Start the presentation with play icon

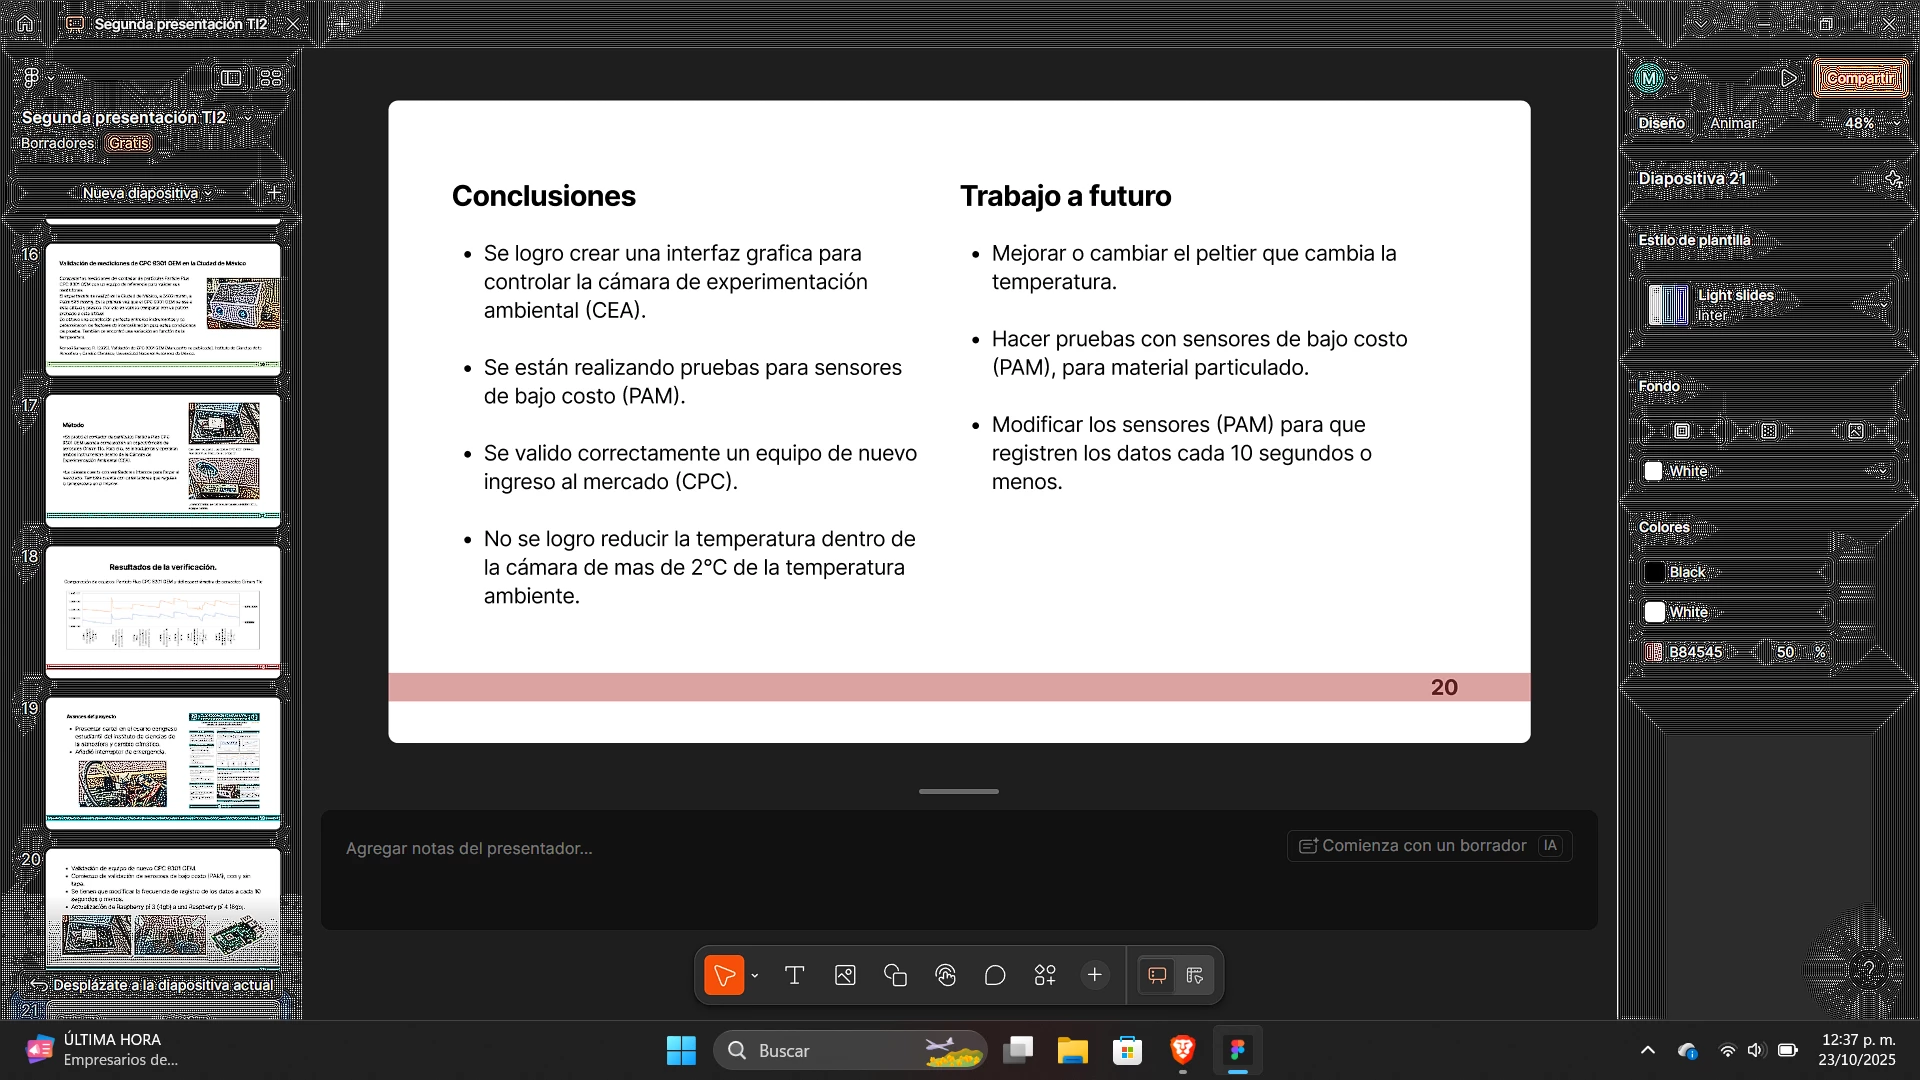pyautogui.click(x=1789, y=78)
